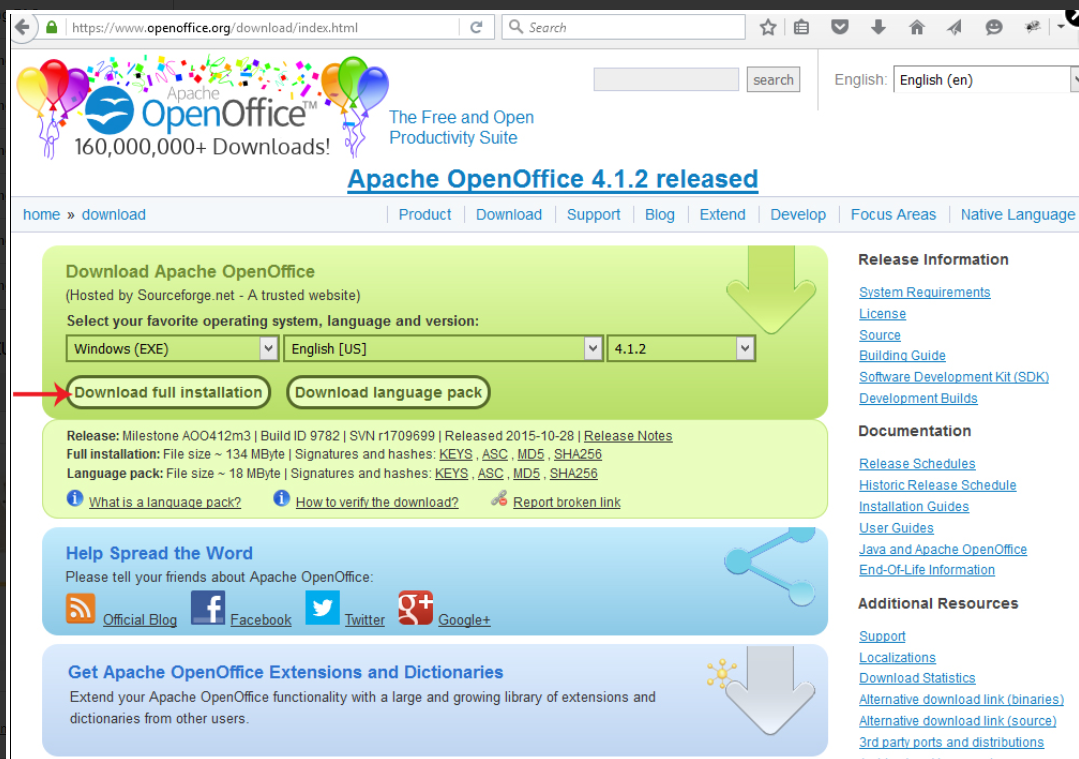Click the Facebook logo icon

click(x=208, y=607)
